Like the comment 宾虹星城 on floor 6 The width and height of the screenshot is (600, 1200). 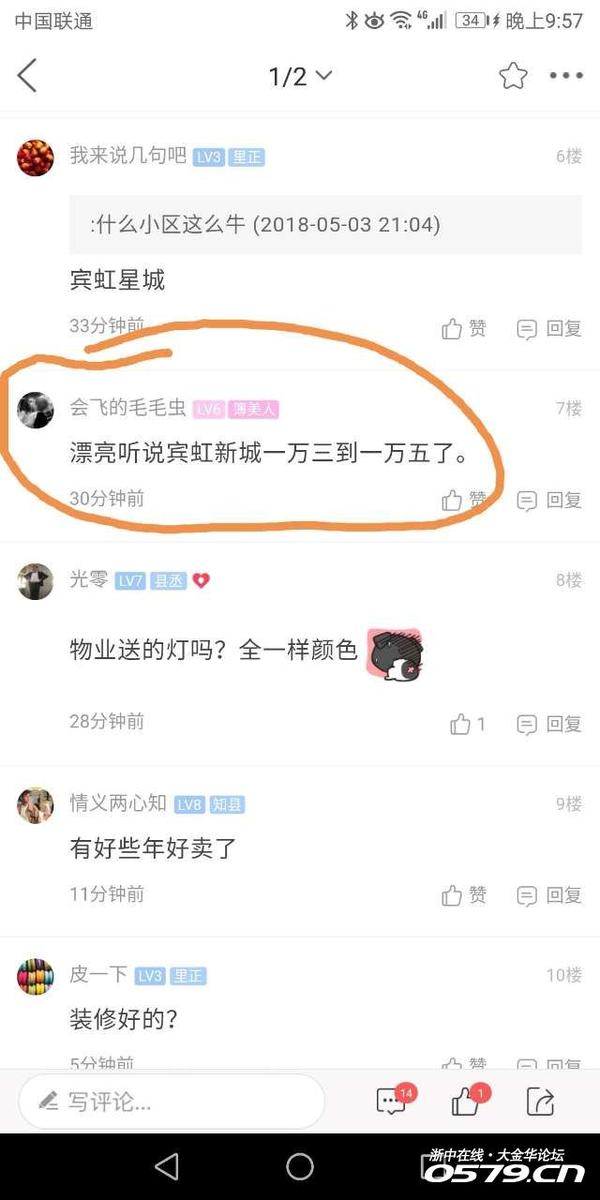click(x=464, y=328)
